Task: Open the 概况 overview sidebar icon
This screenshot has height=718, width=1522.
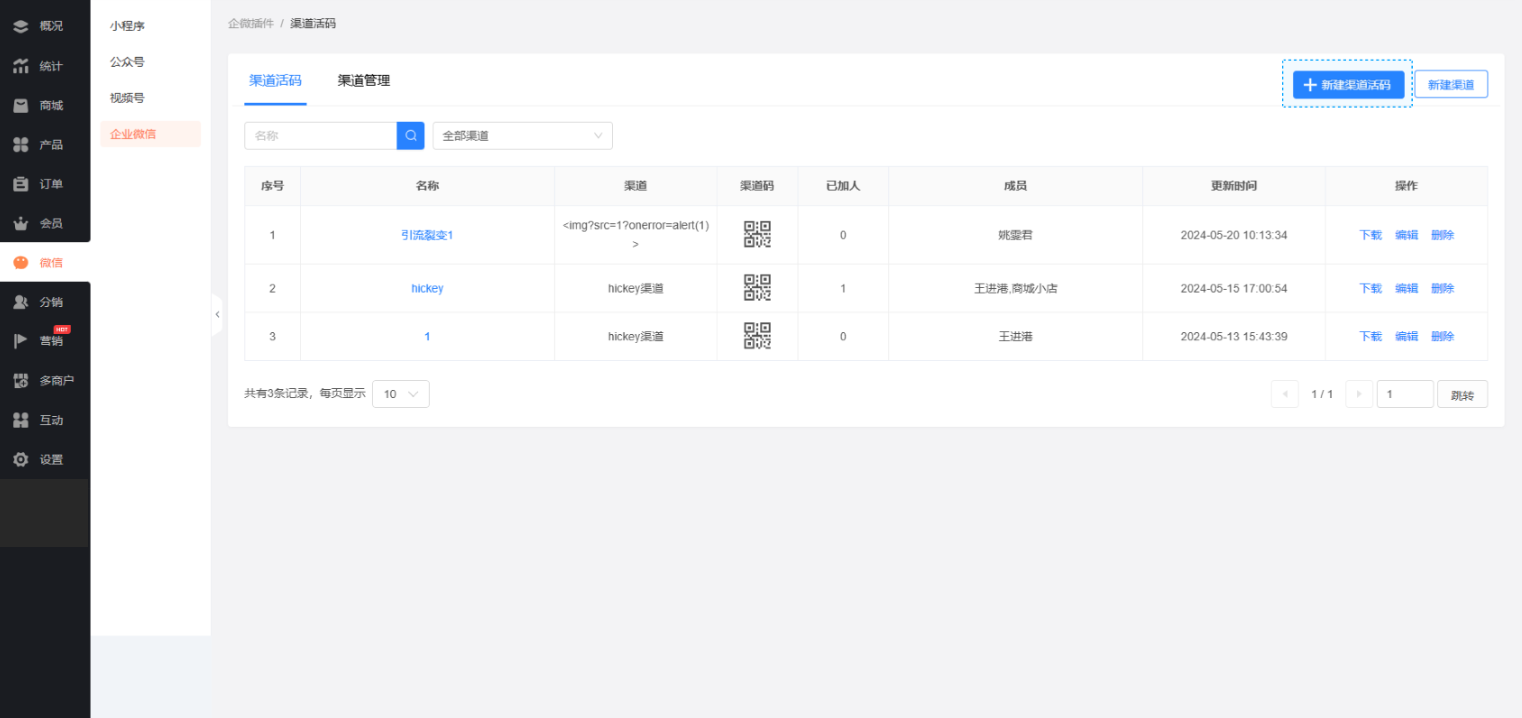Action: [x=21, y=26]
